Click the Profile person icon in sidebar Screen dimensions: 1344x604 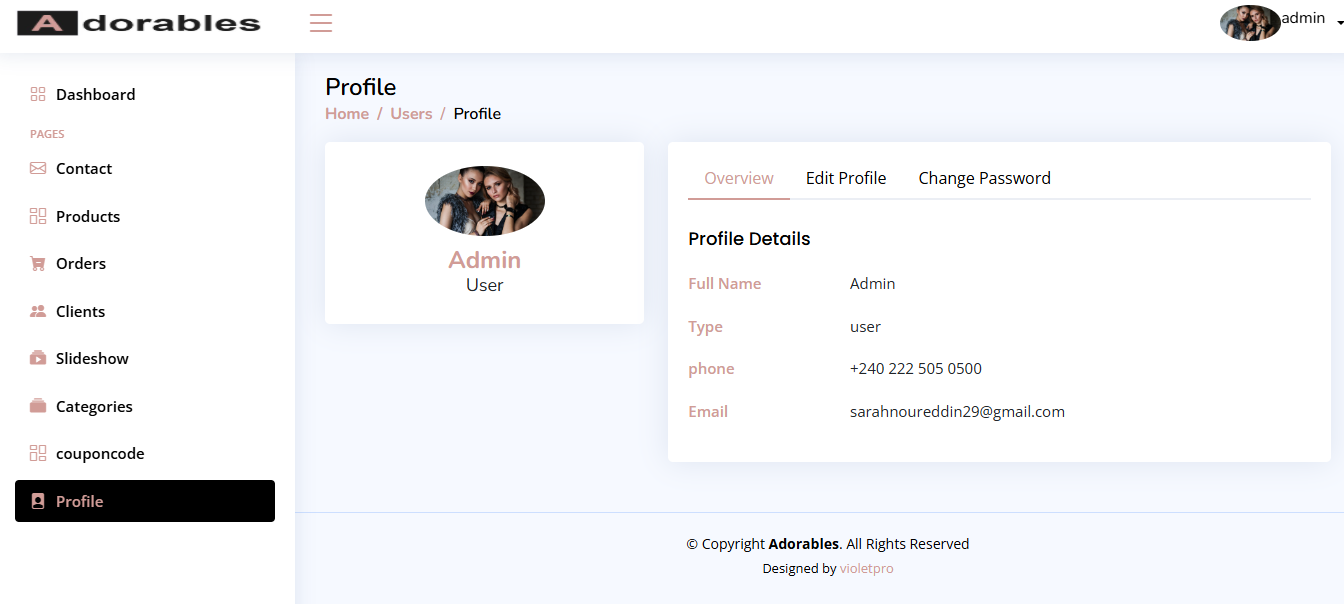pyautogui.click(x=38, y=501)
